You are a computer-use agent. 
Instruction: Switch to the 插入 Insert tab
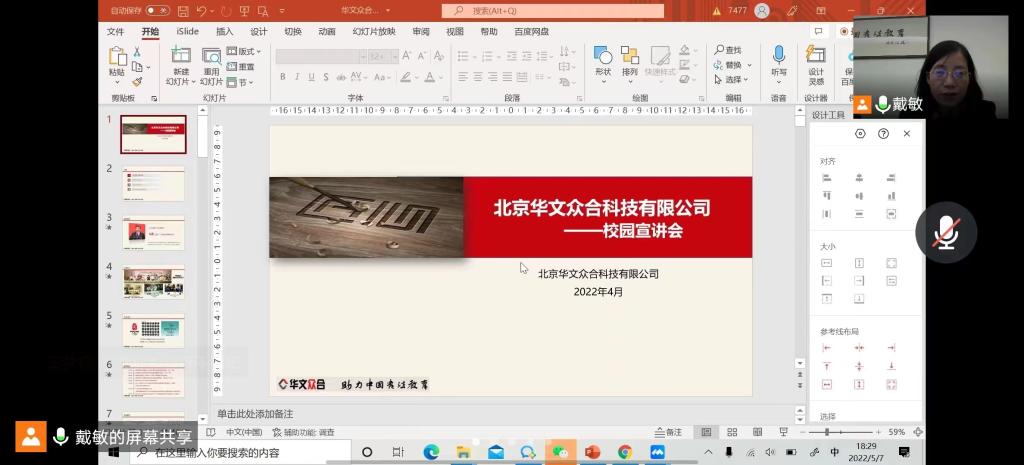click(225, 31)
